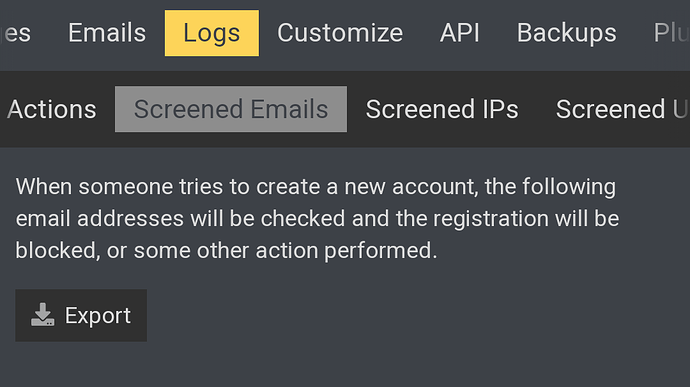Show the Staff Actions log sub-tab
690x387 pixels.
click(x=52, y=109)
